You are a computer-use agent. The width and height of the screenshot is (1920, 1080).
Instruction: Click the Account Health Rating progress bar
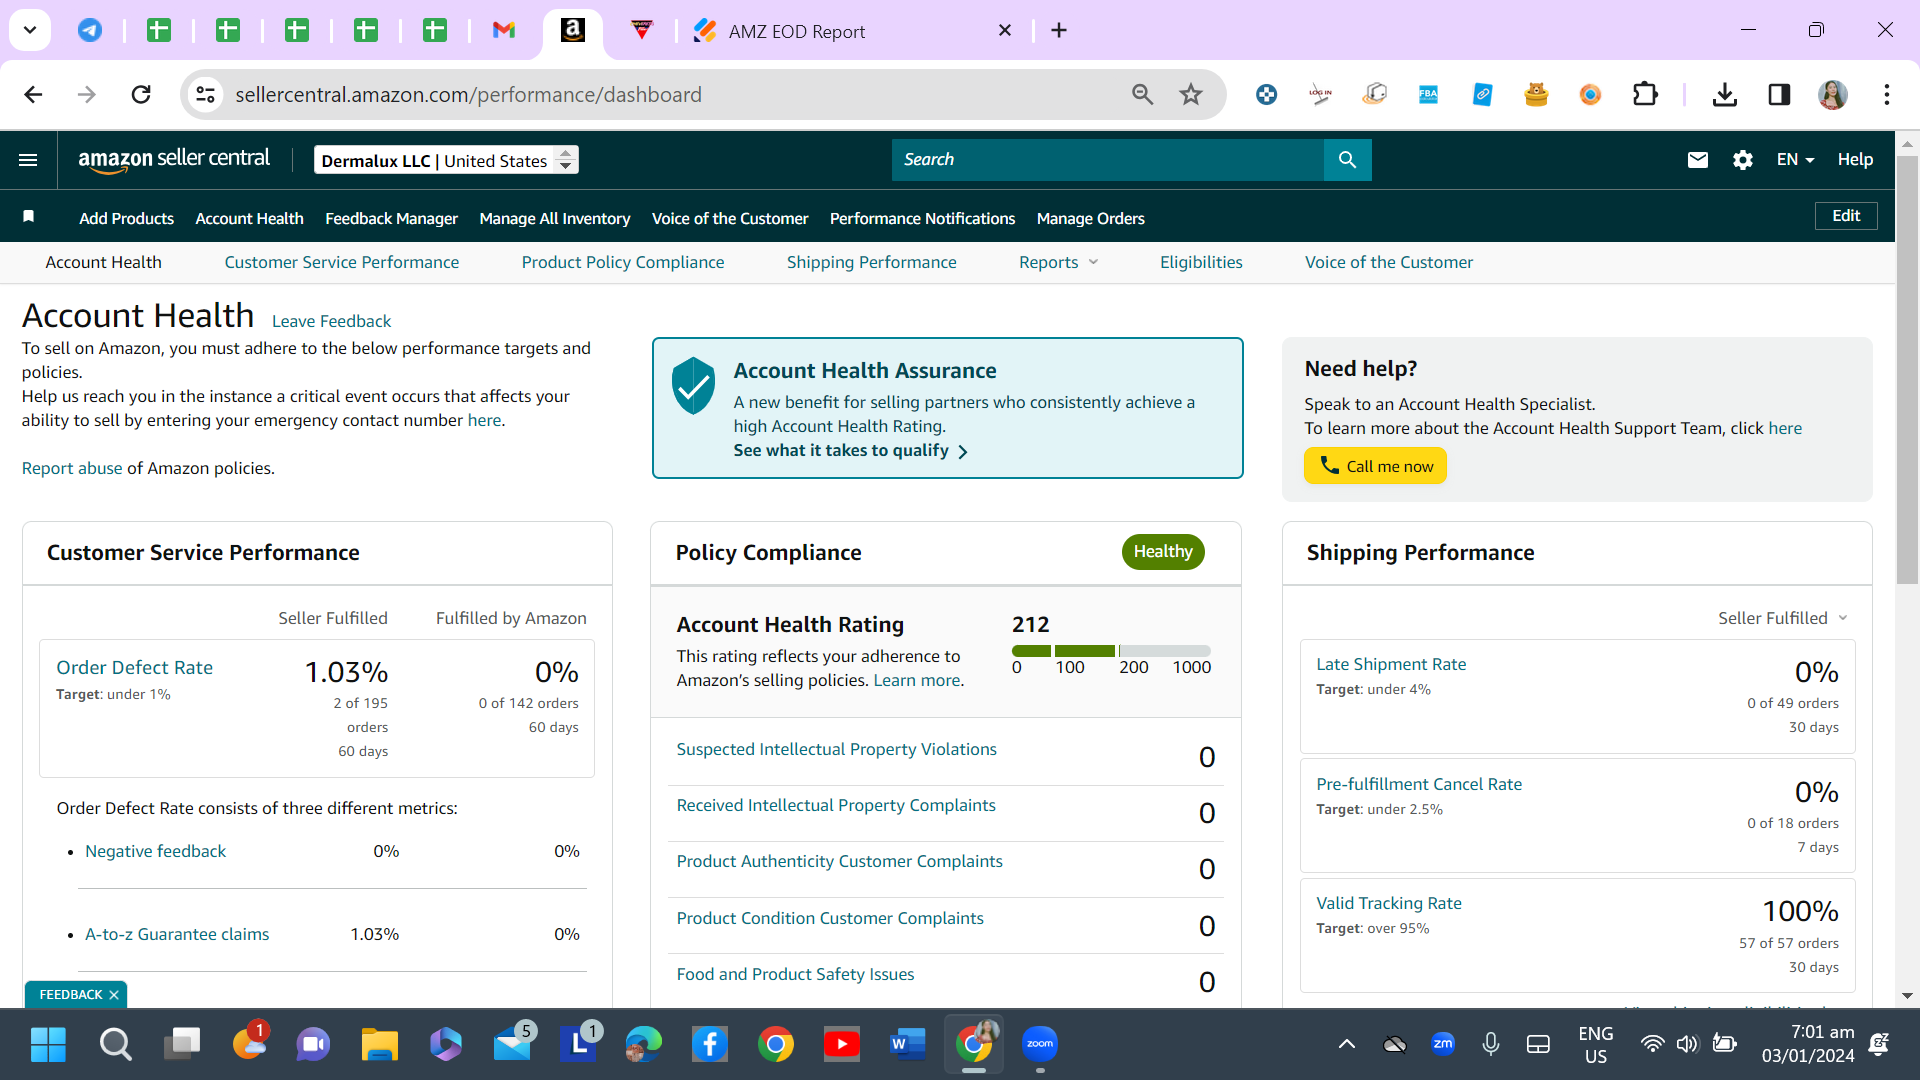coord(1111,651)
